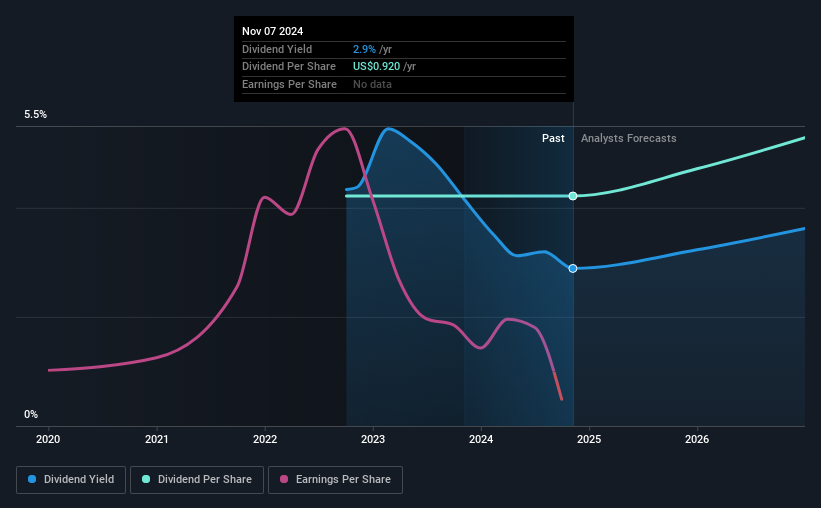The width and height of the screenshot is (821, 508).
Task: Click the 2023 x-axis label
Action: coord(373,439)
